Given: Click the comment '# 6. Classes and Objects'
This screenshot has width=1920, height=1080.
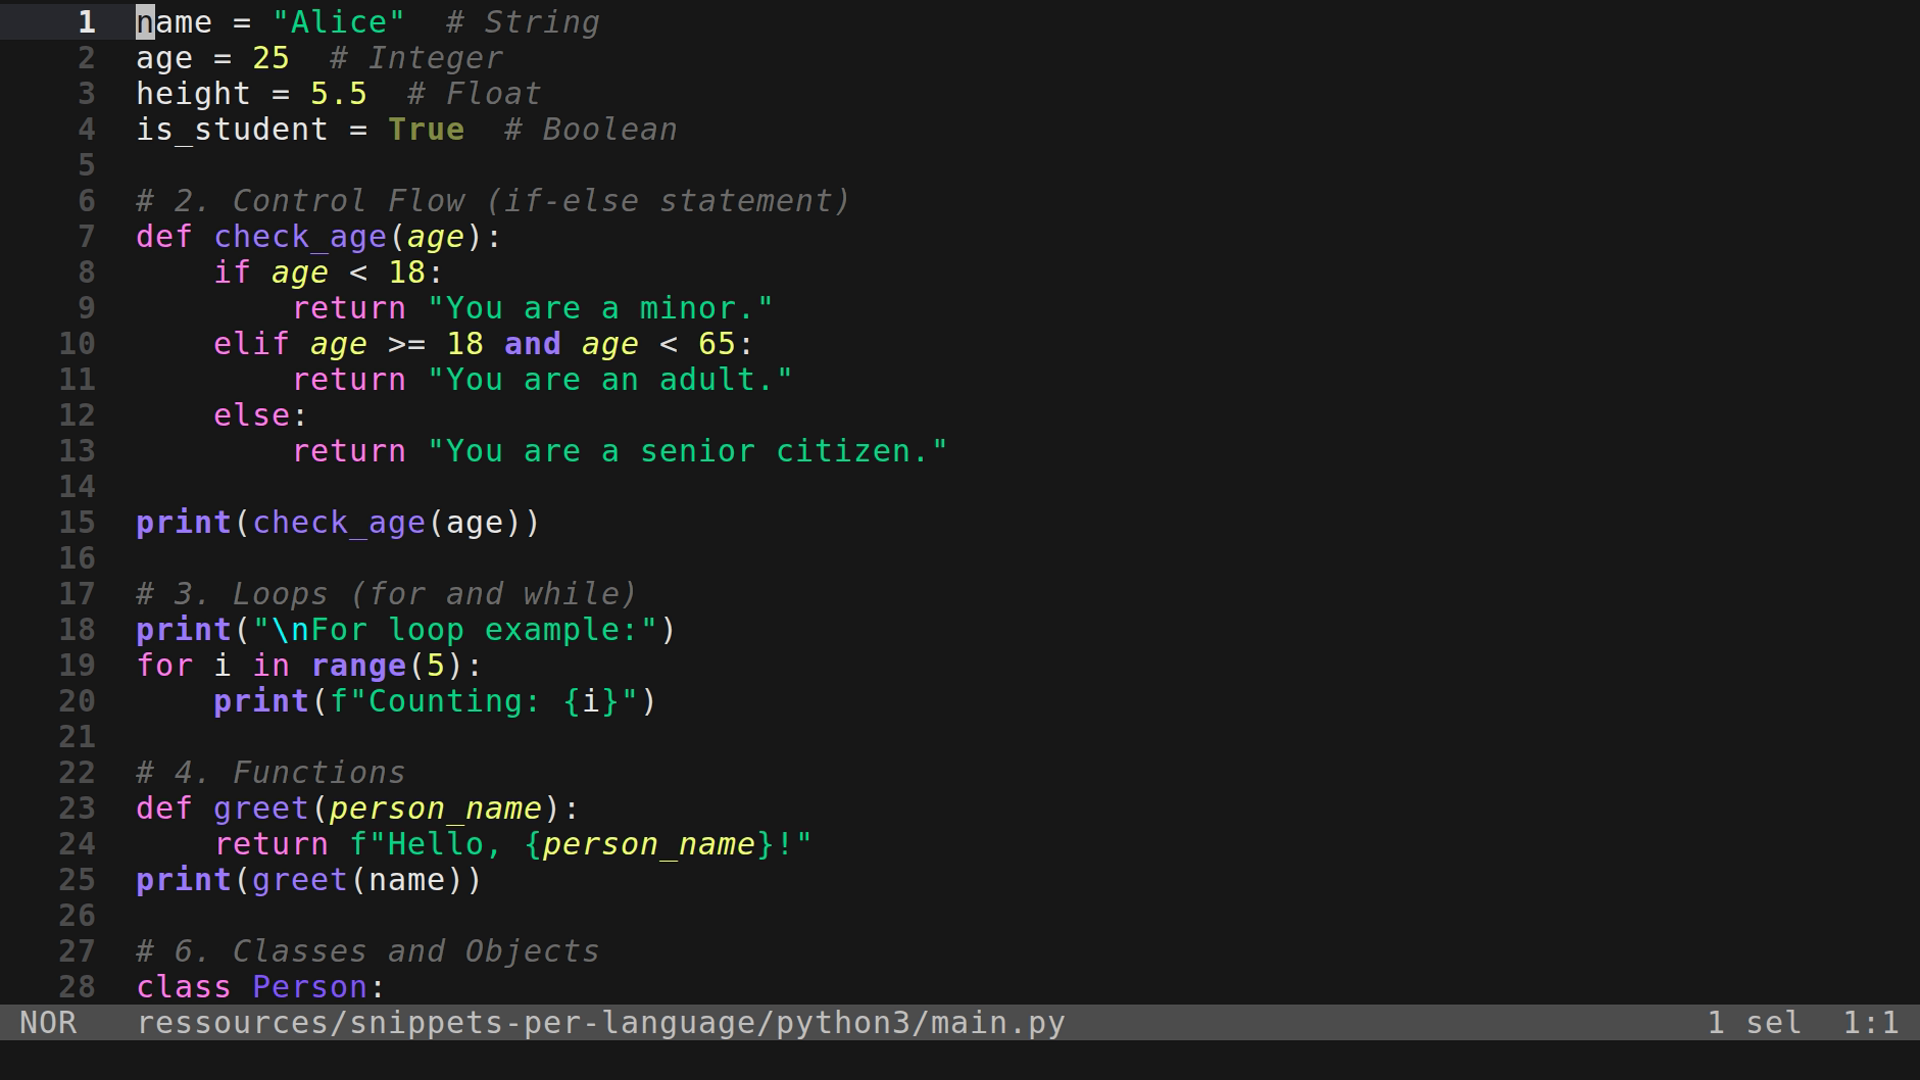Looking at the screenshot, I should 368,952.
